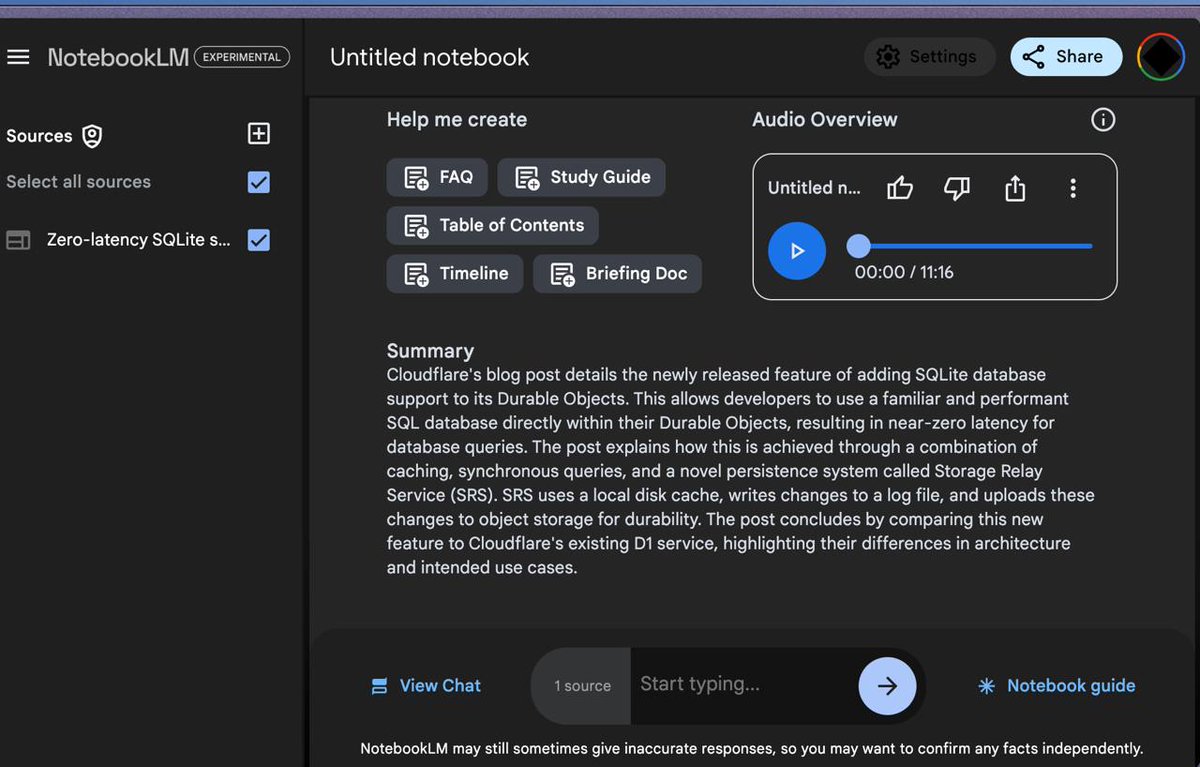Open notebook Settings
The width and height of the screenshot is (1200, 767).
tap(929, 57)
